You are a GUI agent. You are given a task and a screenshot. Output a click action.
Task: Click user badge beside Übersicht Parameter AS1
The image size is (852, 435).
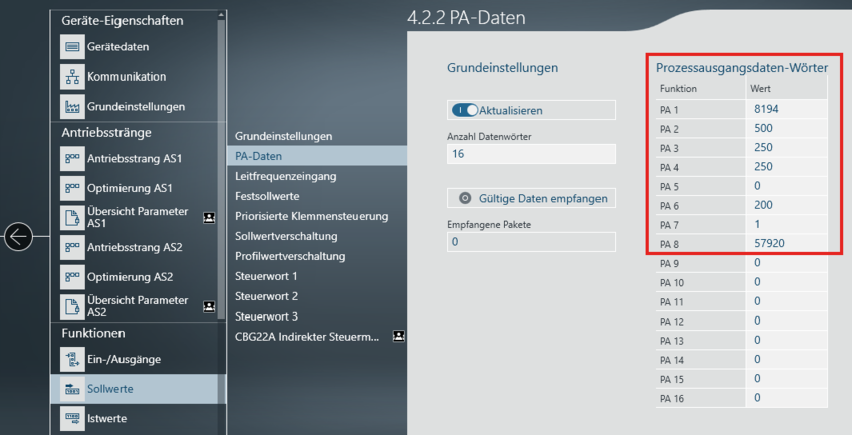pos(209,216)
